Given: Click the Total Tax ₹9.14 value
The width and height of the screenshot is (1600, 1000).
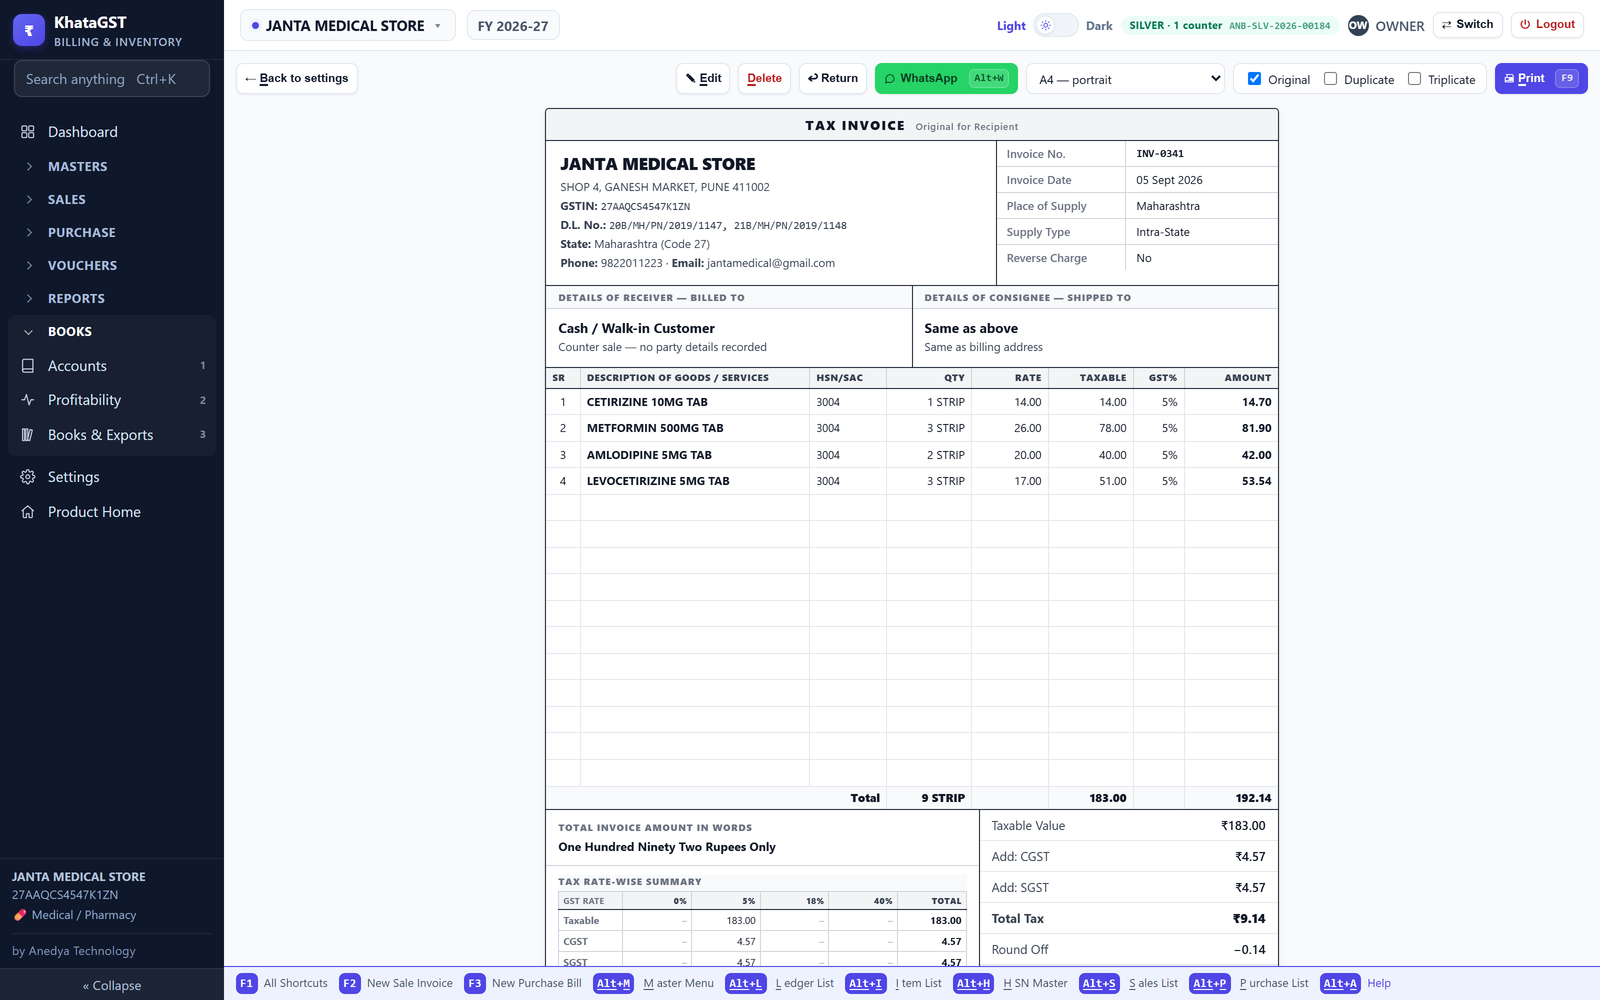Looking at the screenshot, I should [1249, 919].
